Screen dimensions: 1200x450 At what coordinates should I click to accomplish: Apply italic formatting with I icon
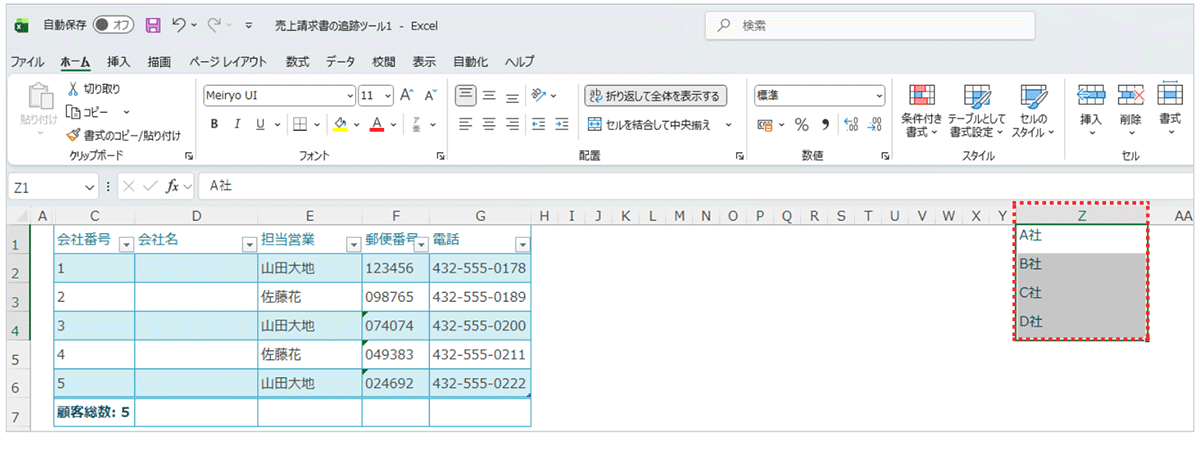(237, 125)
